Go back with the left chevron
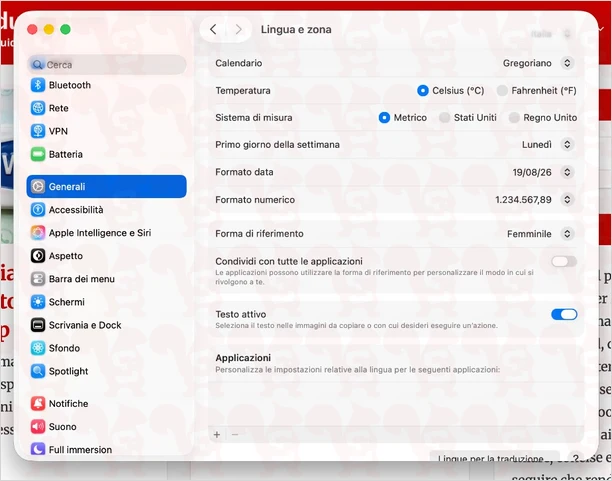This screenshot has height=481, width=612. [x=213, y=29]
